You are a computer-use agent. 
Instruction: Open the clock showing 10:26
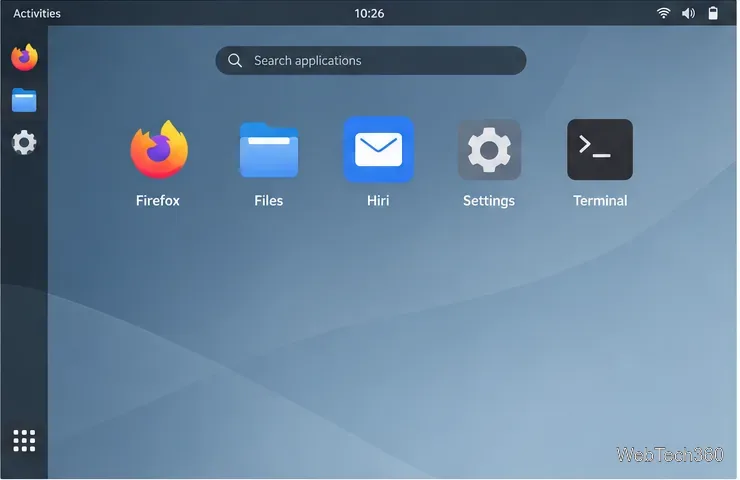pyautogui.click(x=369, y=13)
